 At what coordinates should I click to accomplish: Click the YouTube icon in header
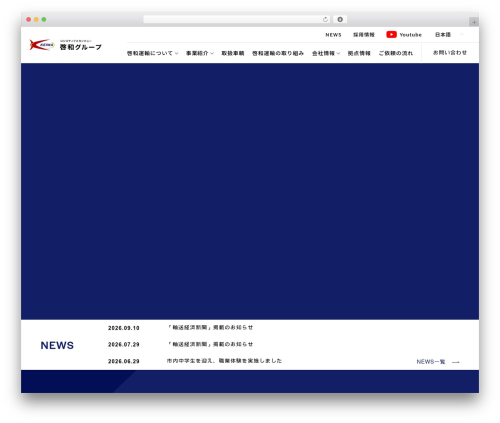[x=391, y=35]
